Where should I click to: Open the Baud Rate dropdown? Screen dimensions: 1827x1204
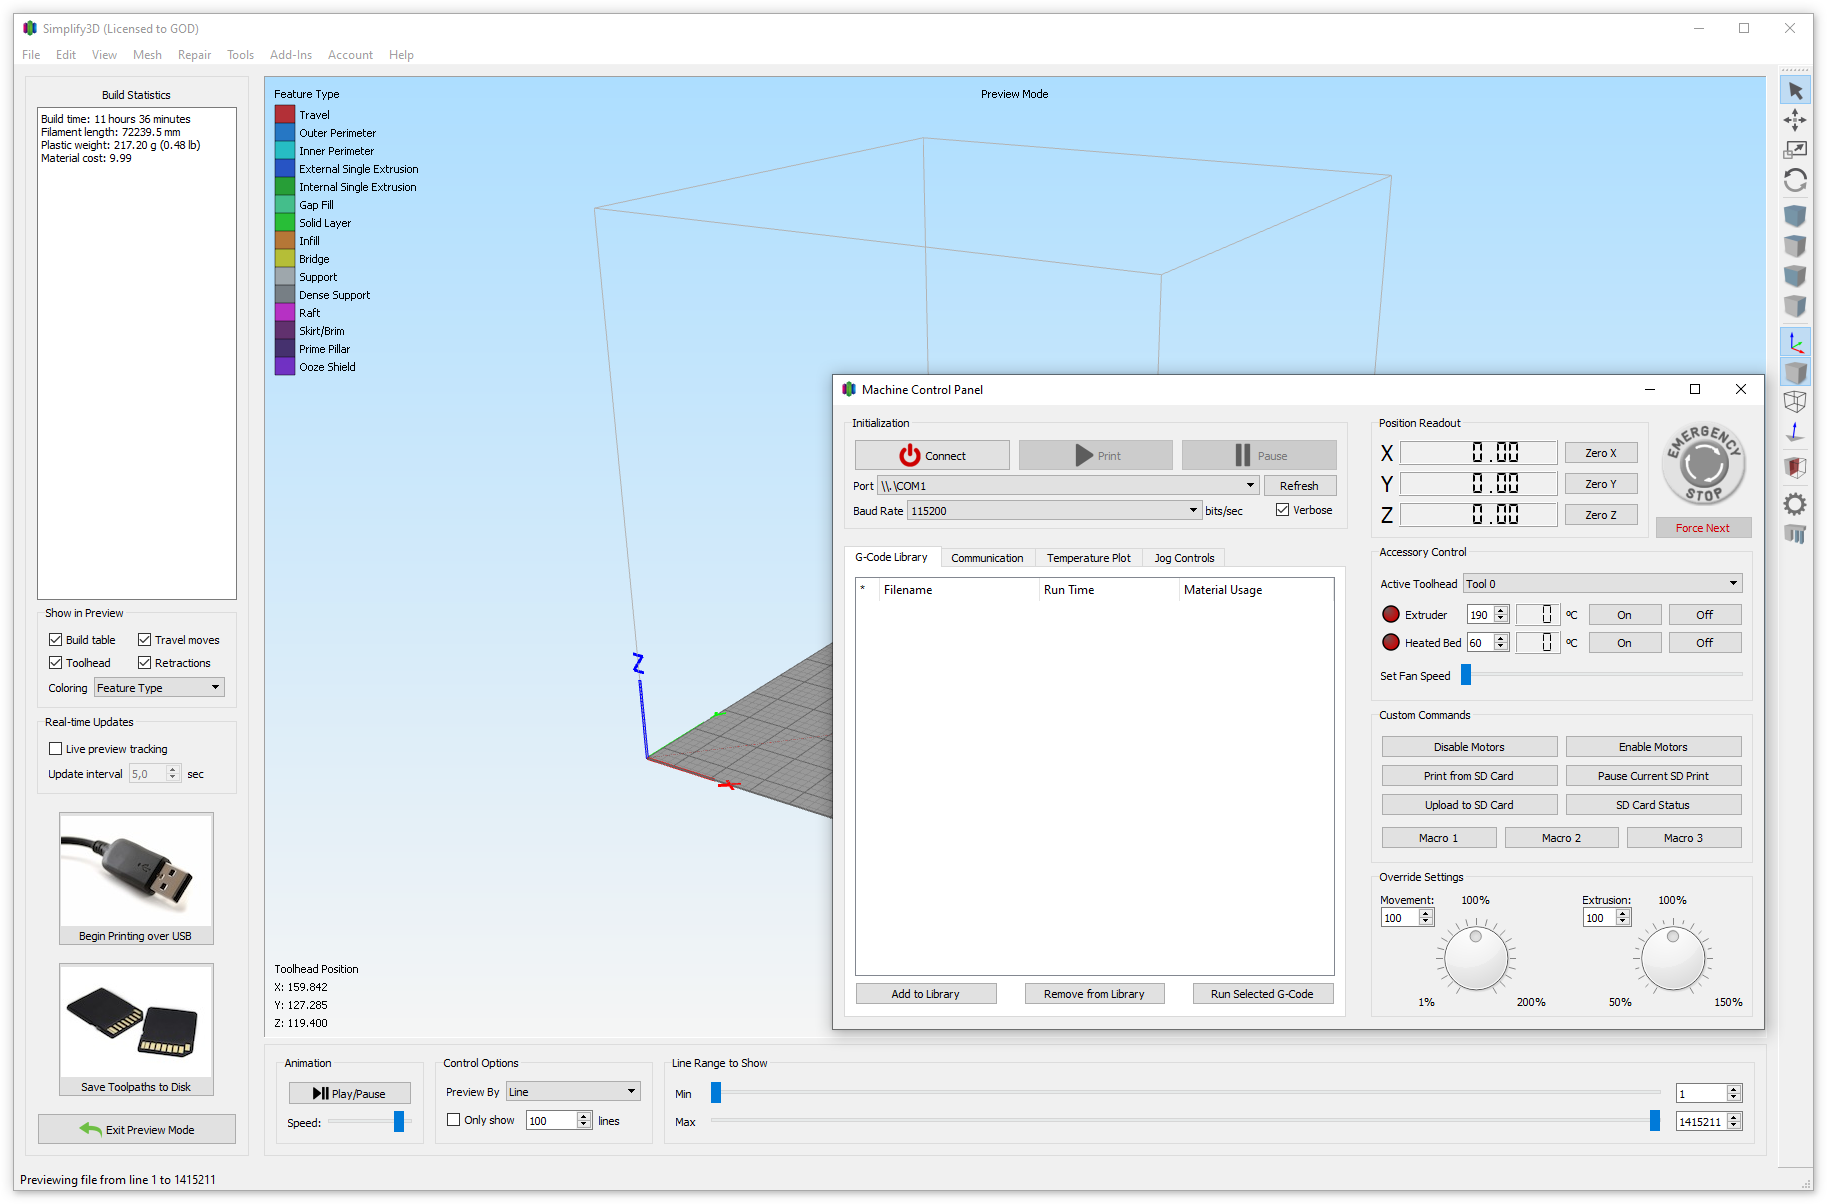pyautogui.click(x=1053, y=510)
